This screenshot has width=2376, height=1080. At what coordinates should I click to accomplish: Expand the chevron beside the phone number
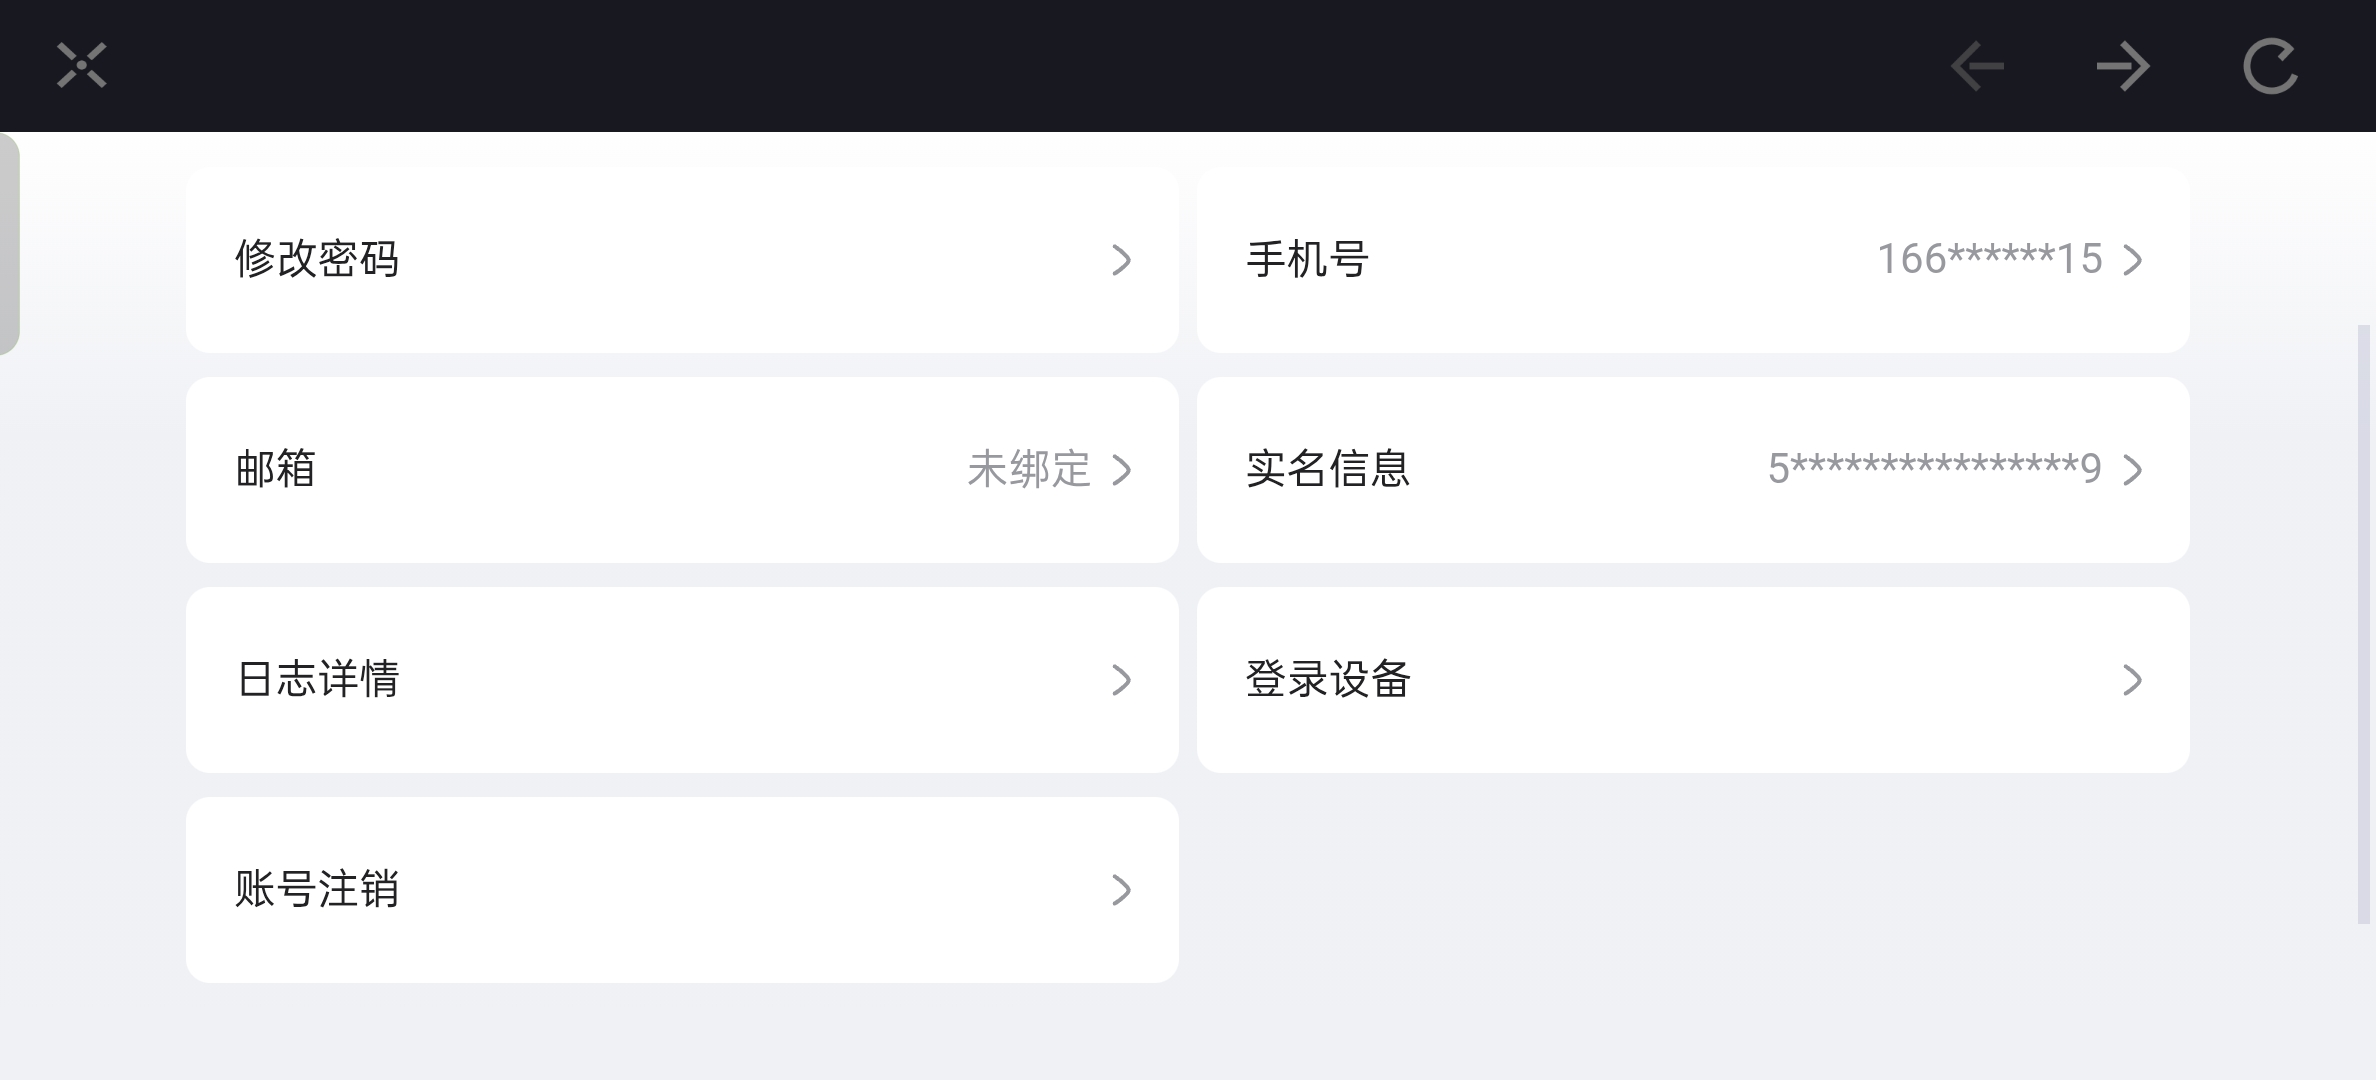click(2132, 260)
